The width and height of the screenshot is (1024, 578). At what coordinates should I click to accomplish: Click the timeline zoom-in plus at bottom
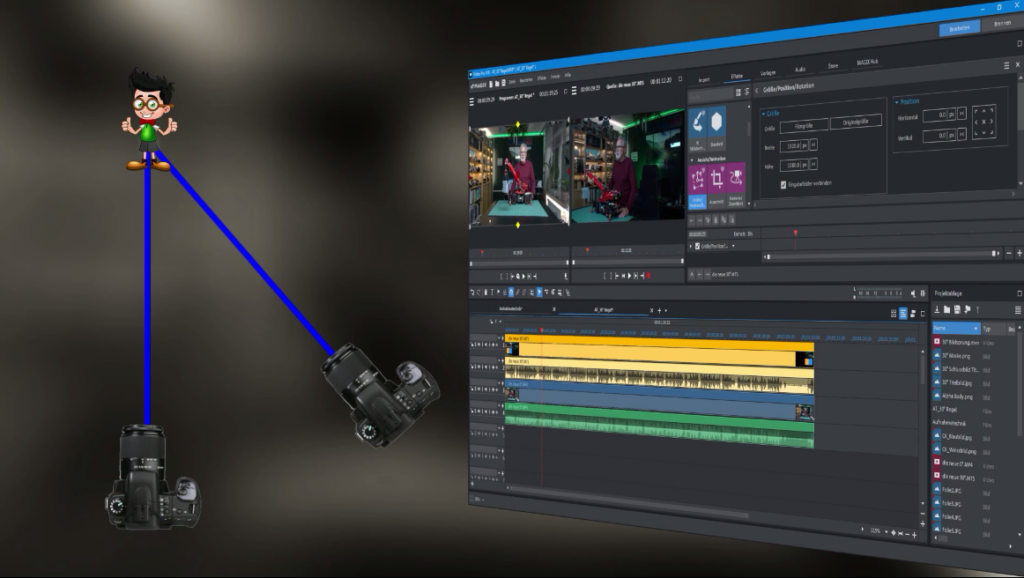click(914, 535)
